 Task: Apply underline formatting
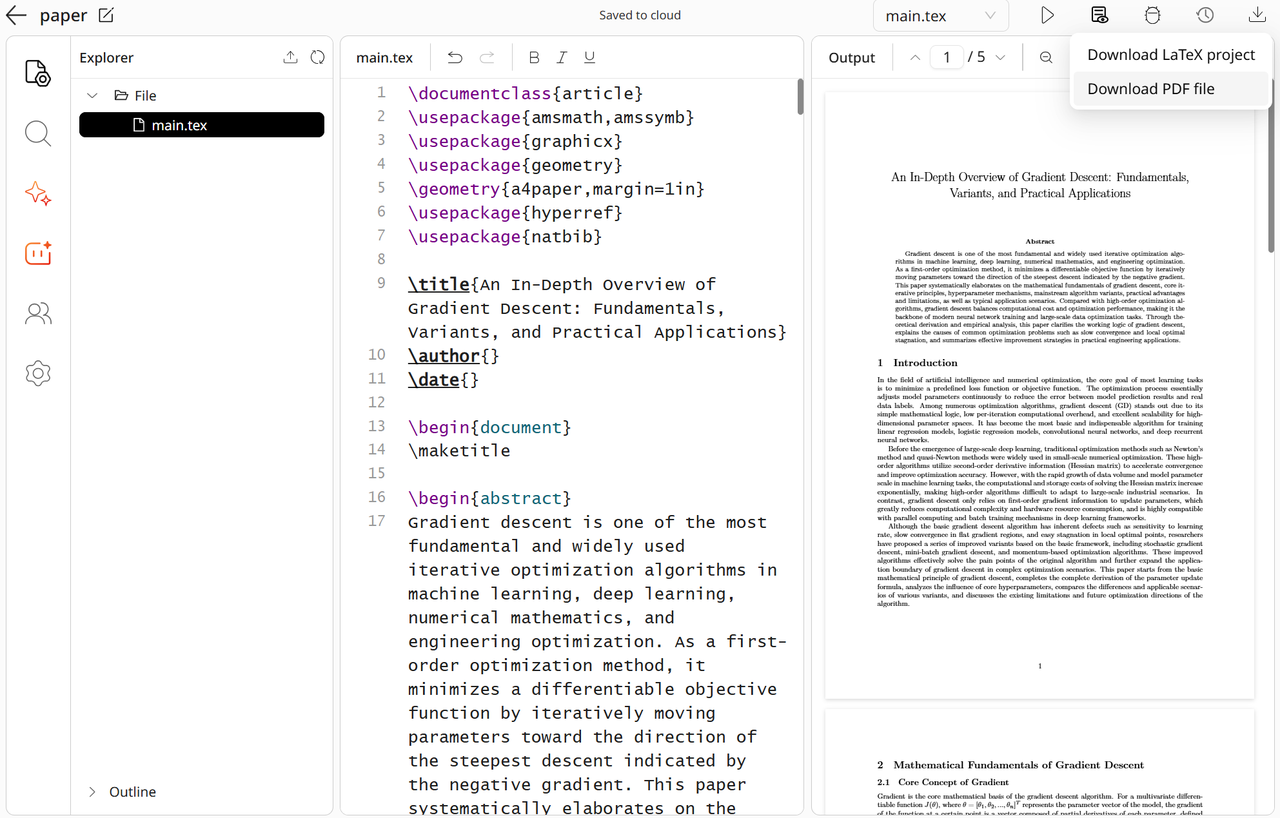tap(589, 57)
